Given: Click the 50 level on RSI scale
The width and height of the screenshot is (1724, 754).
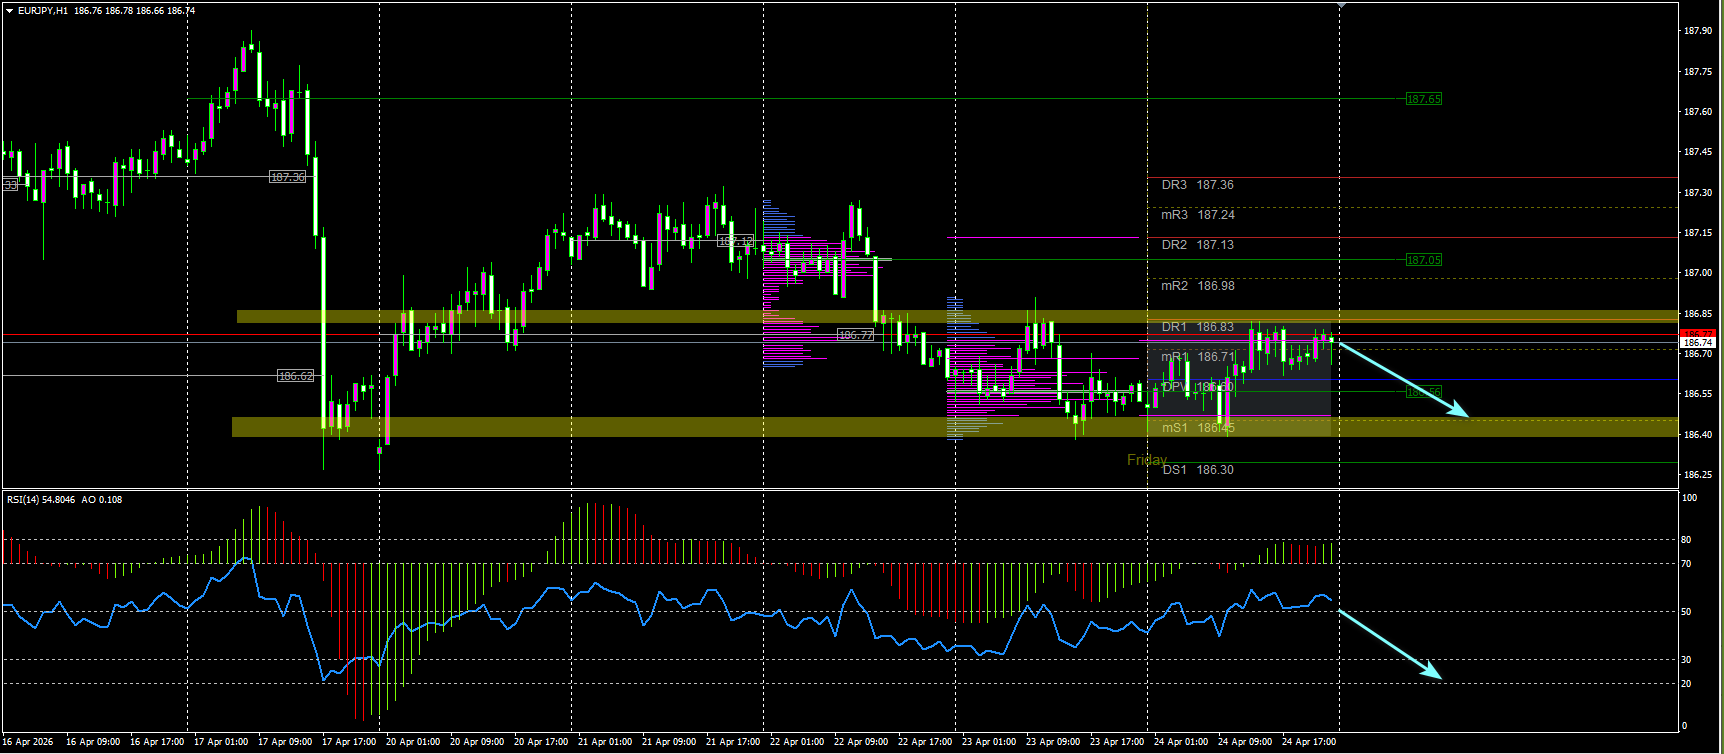Looking at the screenshot, I should 1686,612.
